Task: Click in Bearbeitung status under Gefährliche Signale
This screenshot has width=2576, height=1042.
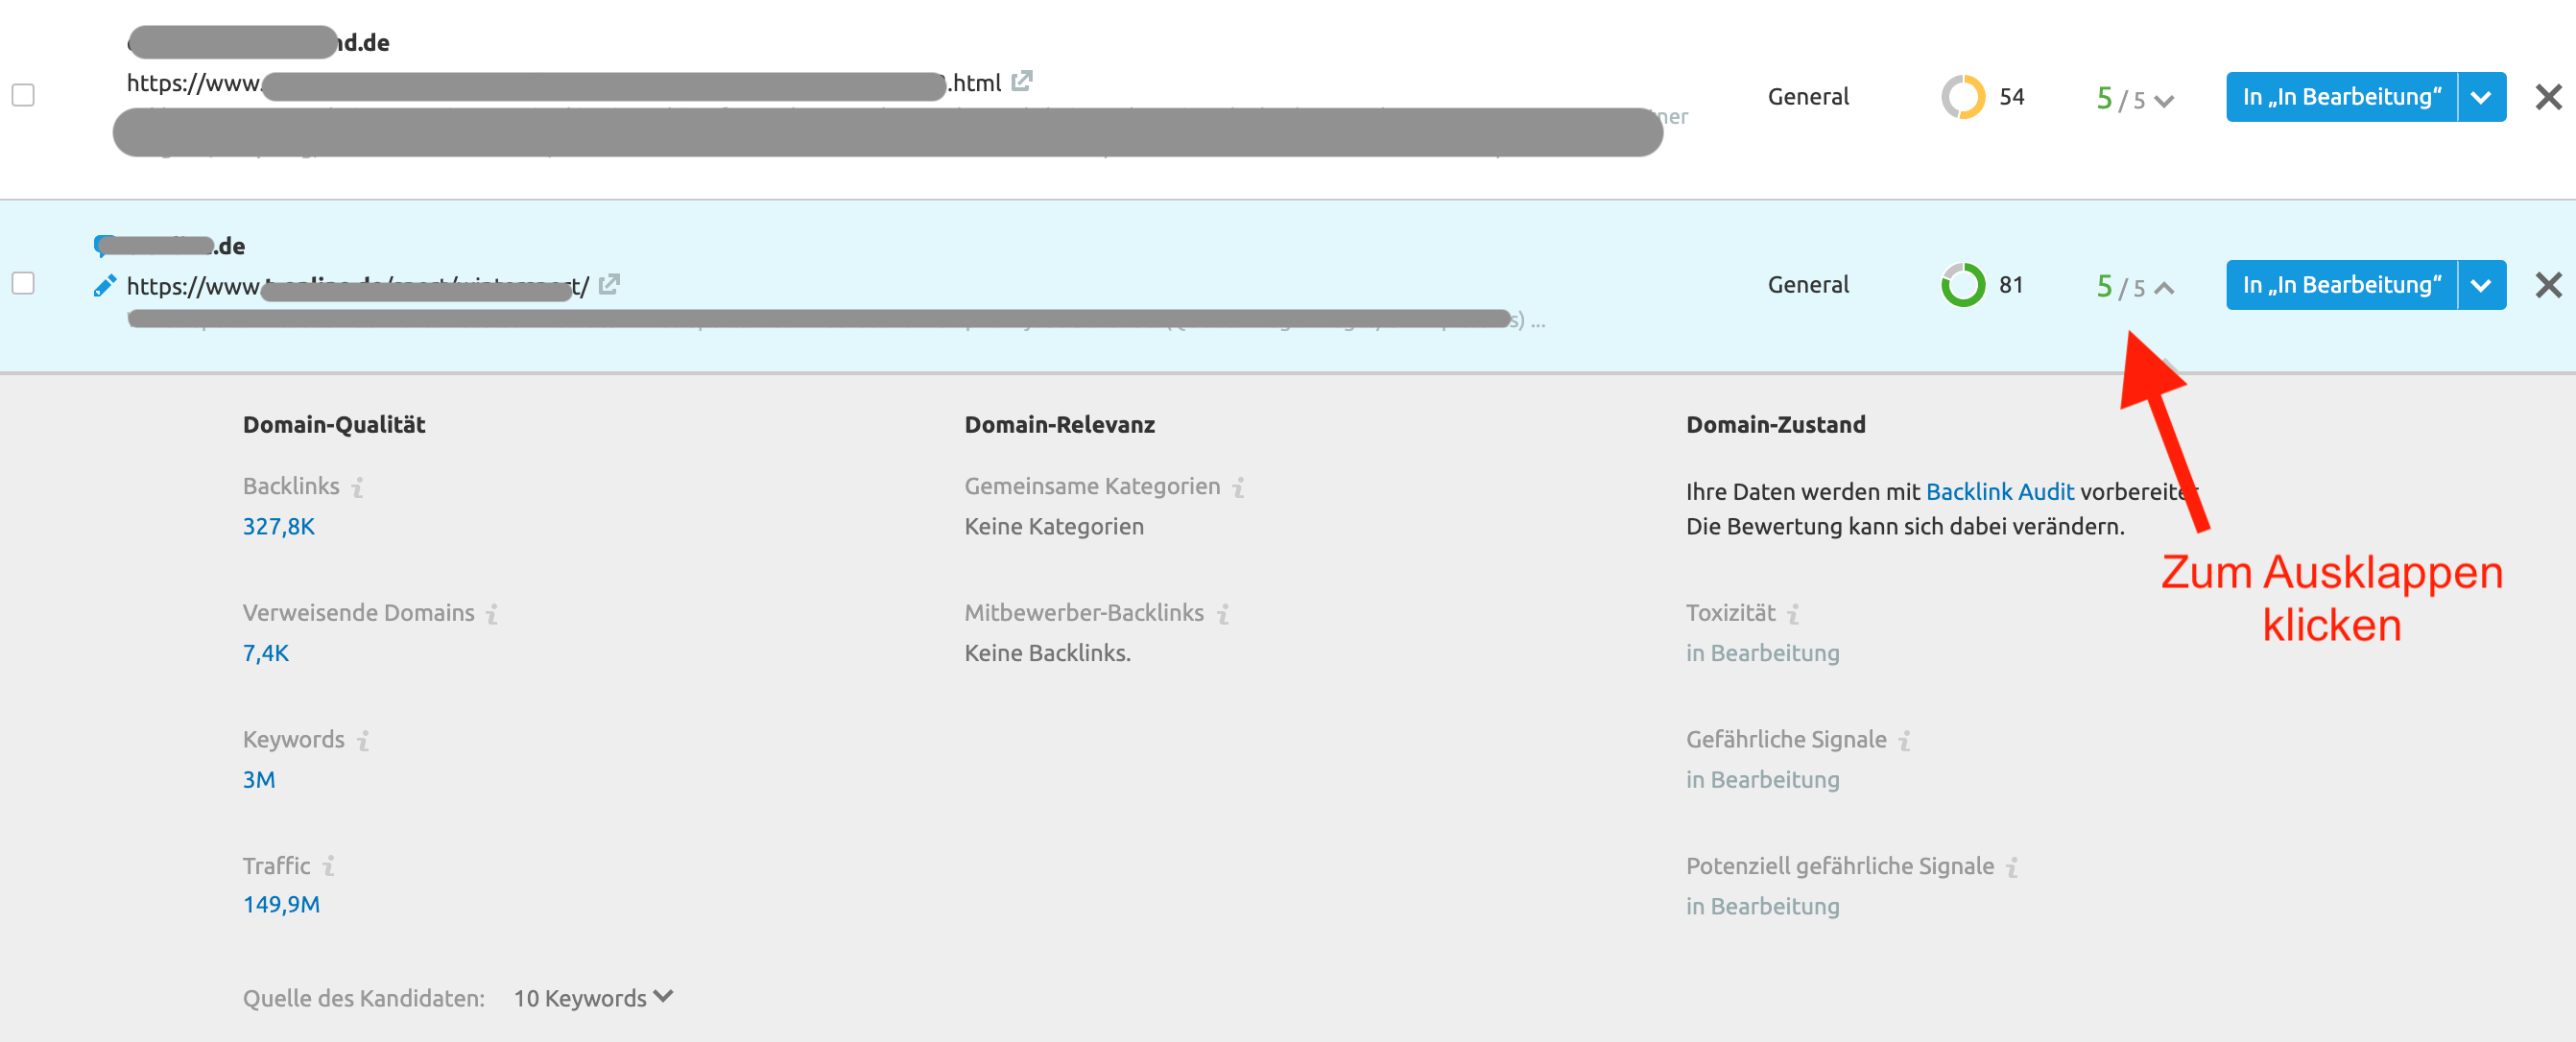Action: (1762, 779)
